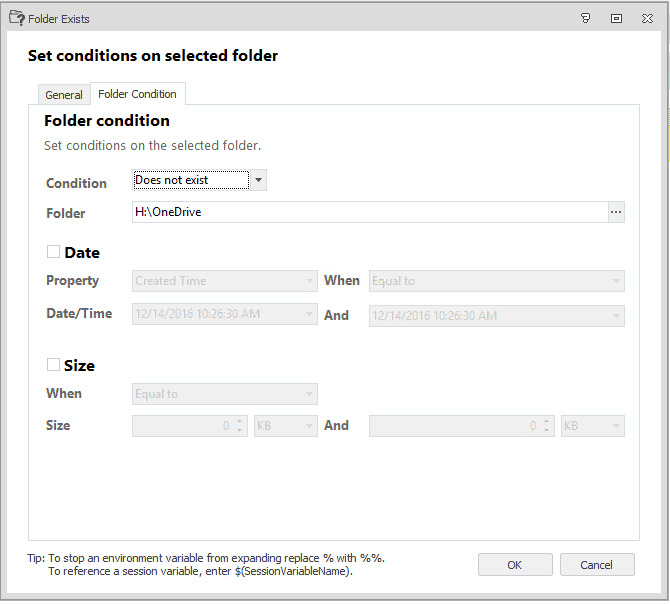Open folder browse ellipsis button
The width and height of the screenshot is (670, 604).
(x=616, y=212)
